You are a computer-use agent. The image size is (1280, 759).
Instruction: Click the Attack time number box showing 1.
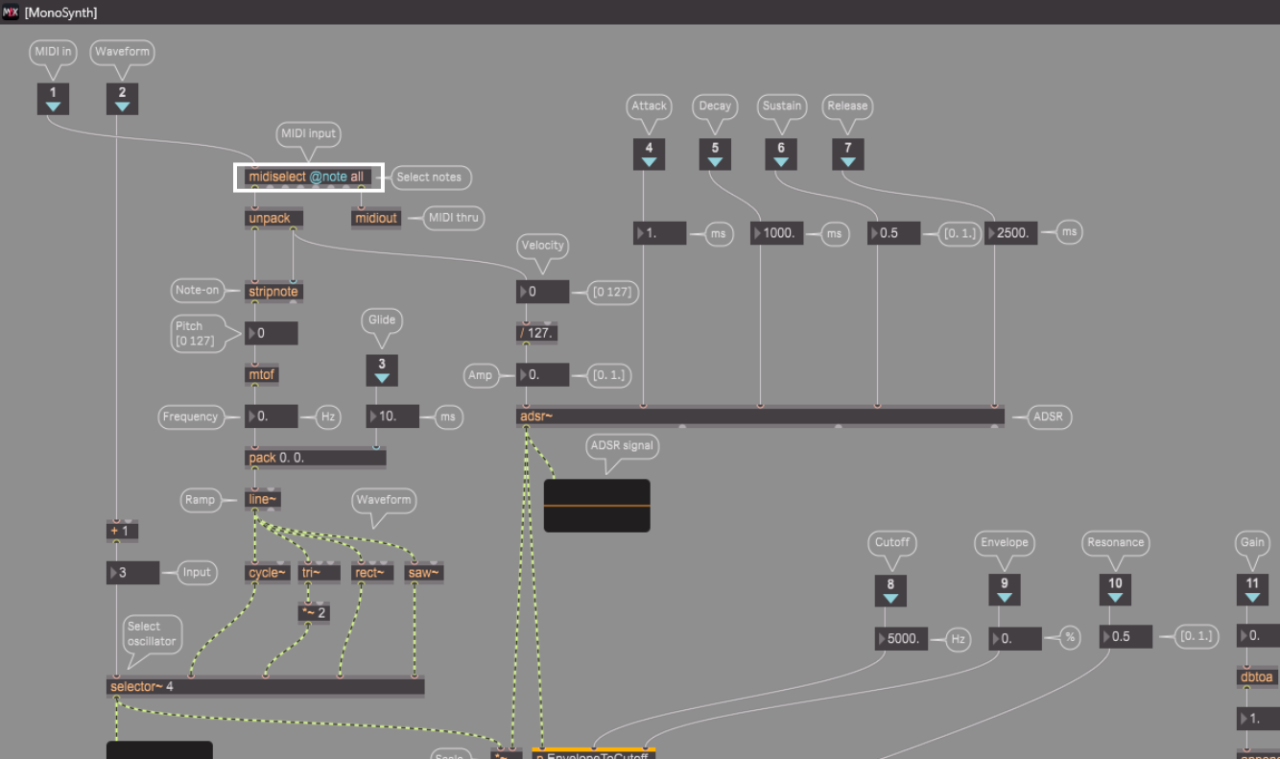(x=660, y=233)
